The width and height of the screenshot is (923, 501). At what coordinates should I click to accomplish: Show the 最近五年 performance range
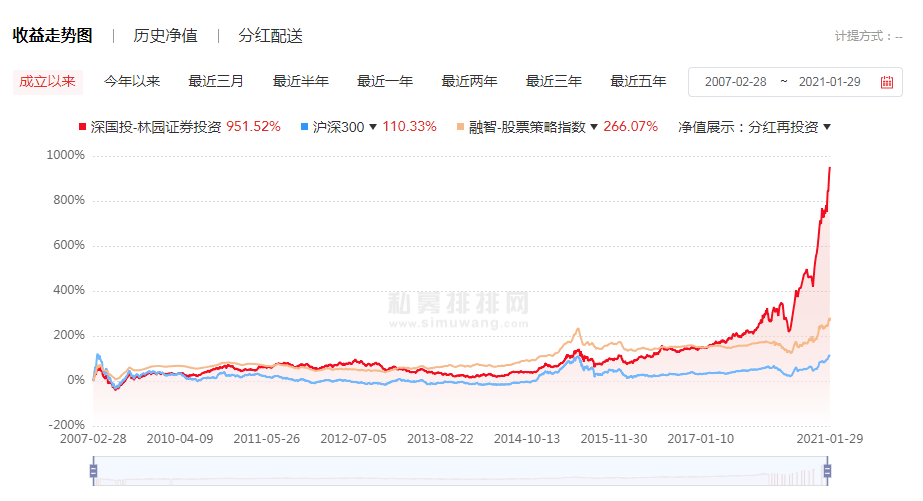(638, 82)
